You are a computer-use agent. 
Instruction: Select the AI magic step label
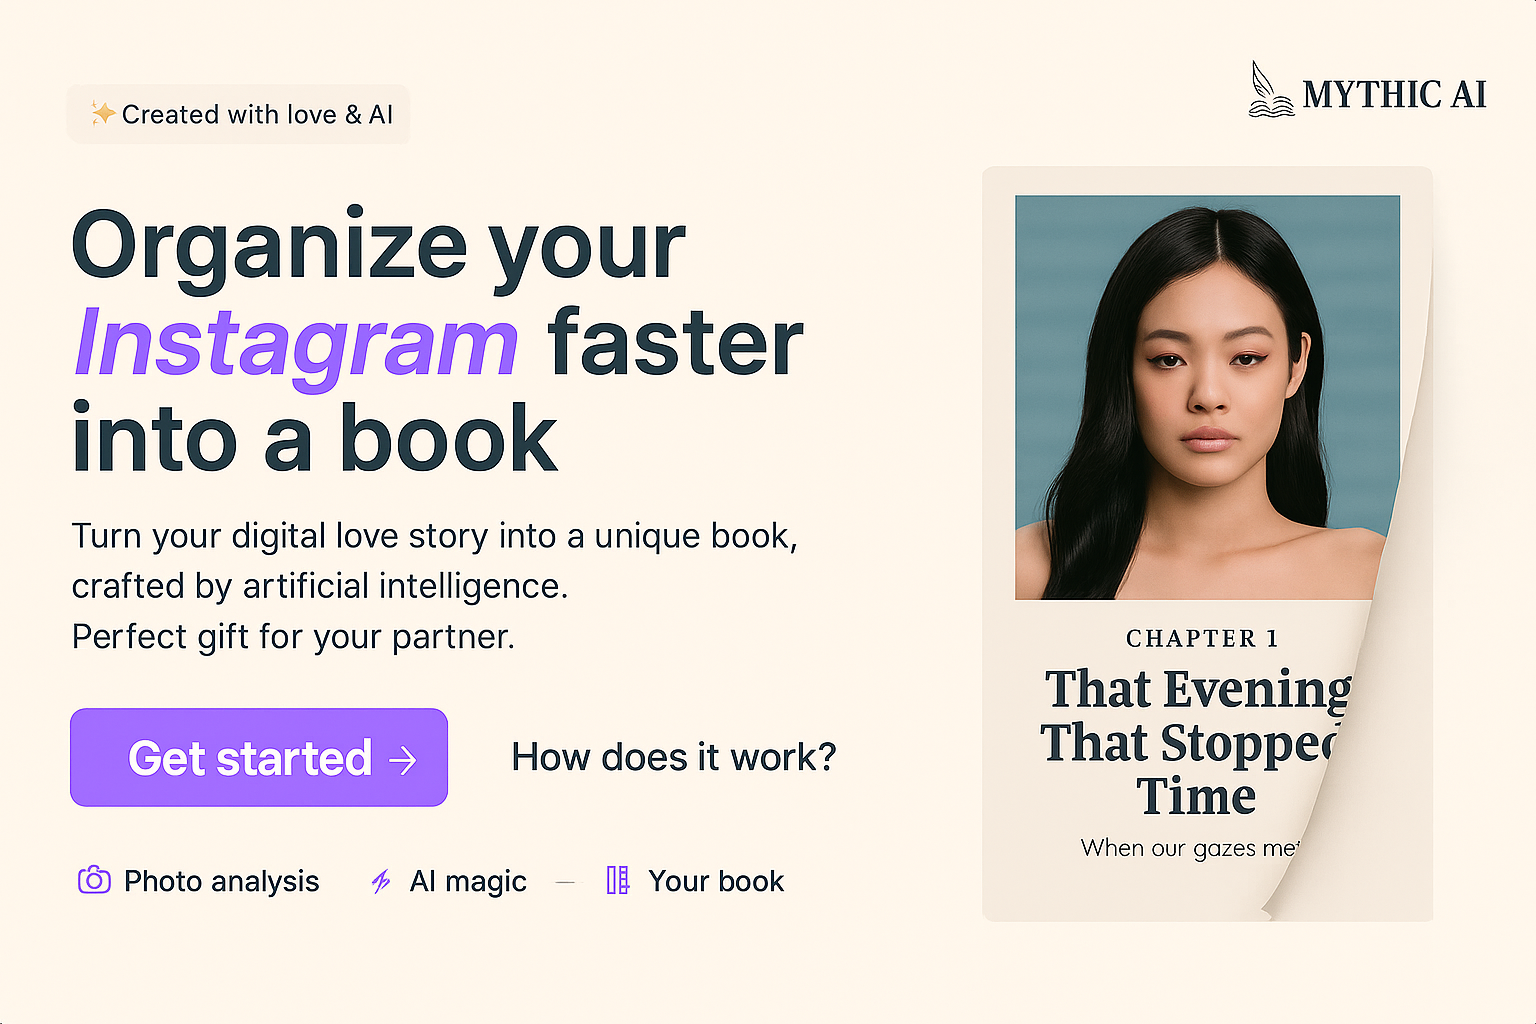tap(468, 881)
